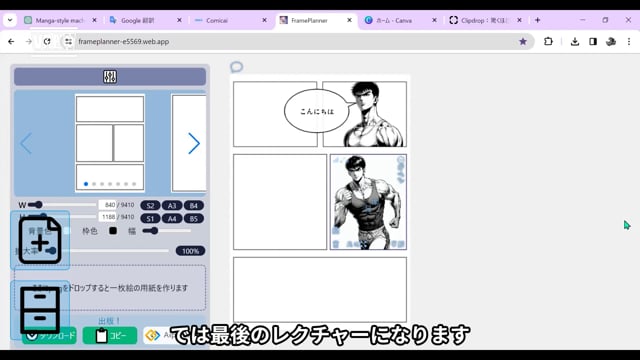Viewport: 640px width, 360px height.
Task: Open the tab search dropdown arrow
Action: click(10, 20)
